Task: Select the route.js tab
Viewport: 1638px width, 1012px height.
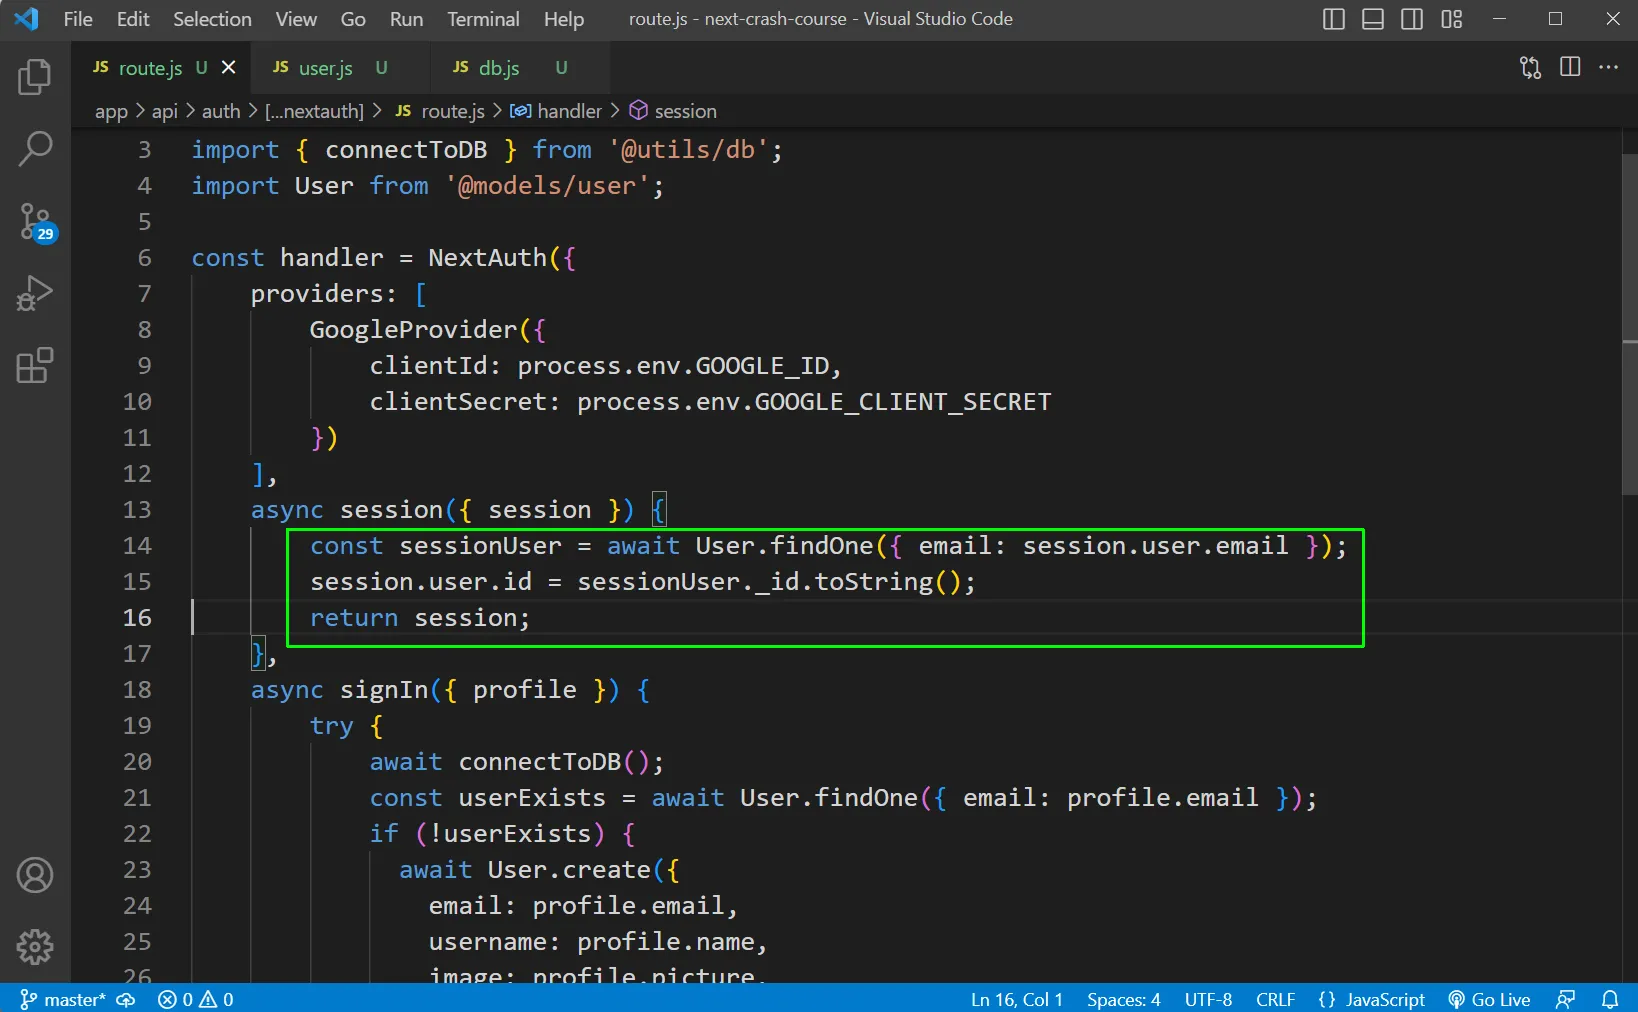Action: (x=150, y=68)
